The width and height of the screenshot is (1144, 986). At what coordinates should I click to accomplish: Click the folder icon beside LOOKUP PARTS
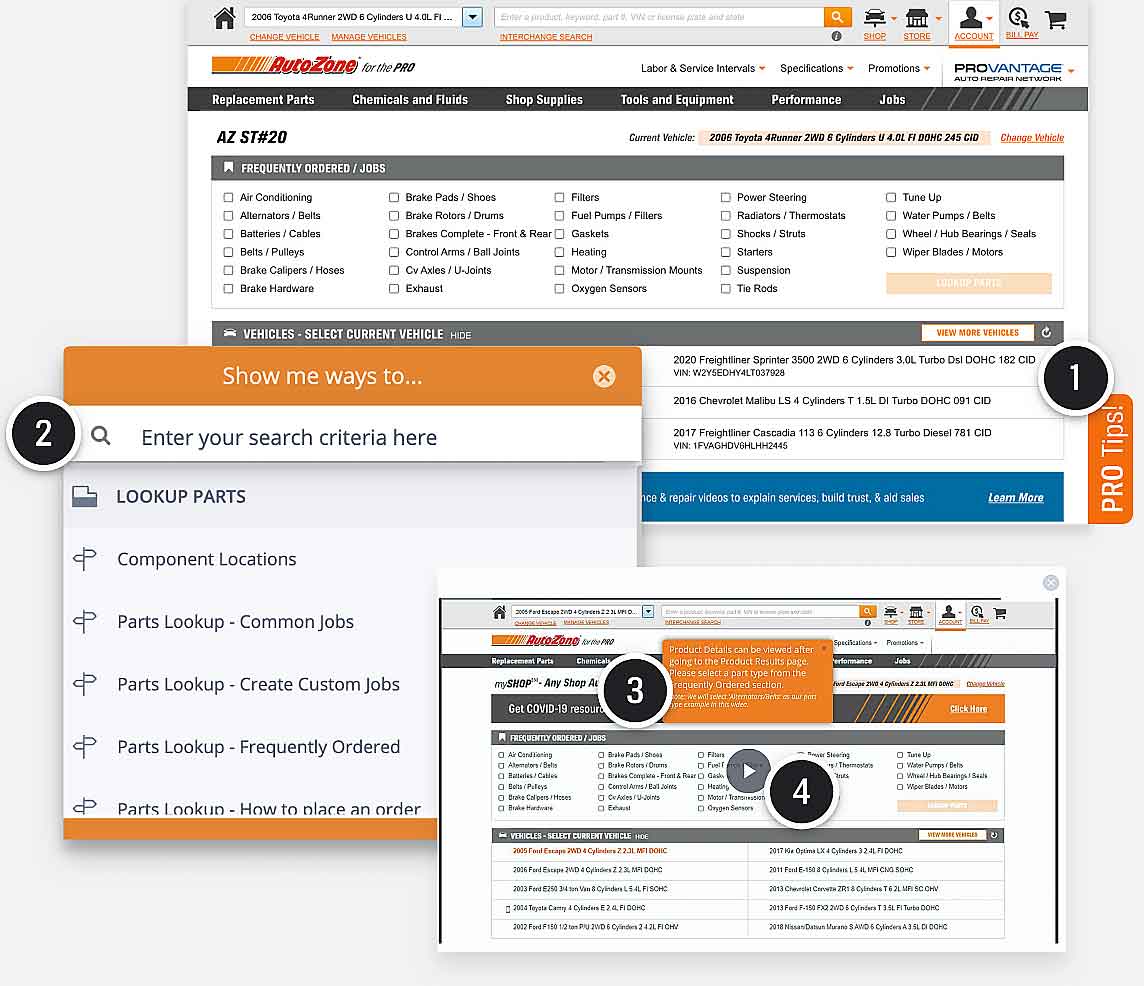(x=85, y=496)
